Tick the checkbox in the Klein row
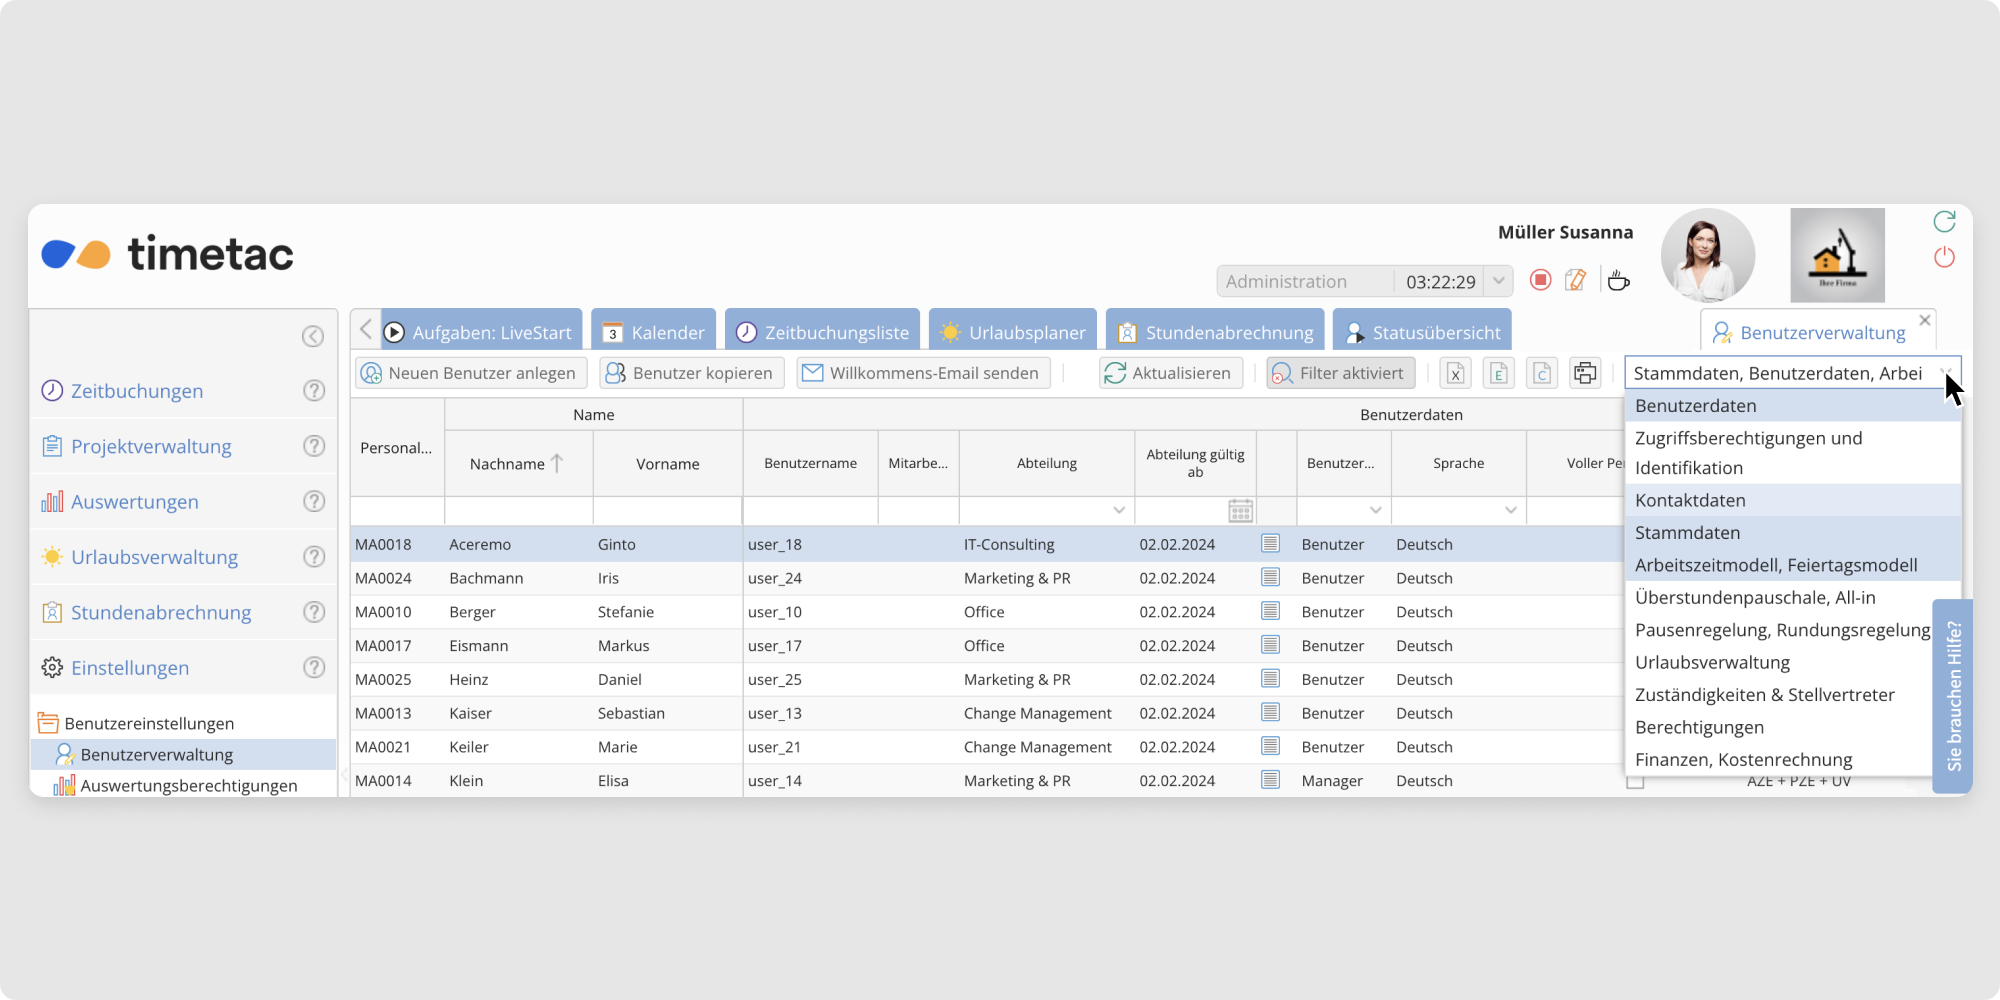 (x=1635, y=781)
